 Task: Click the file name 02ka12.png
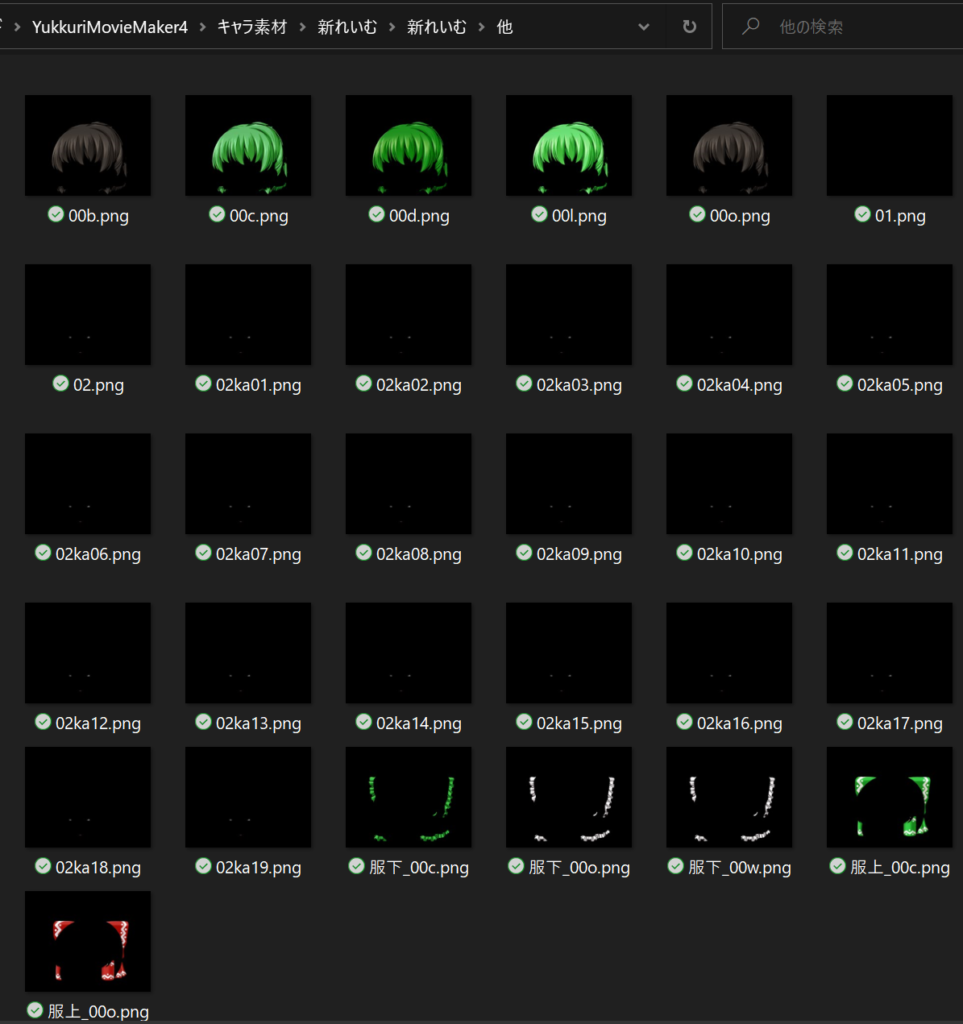coord(98,724)
